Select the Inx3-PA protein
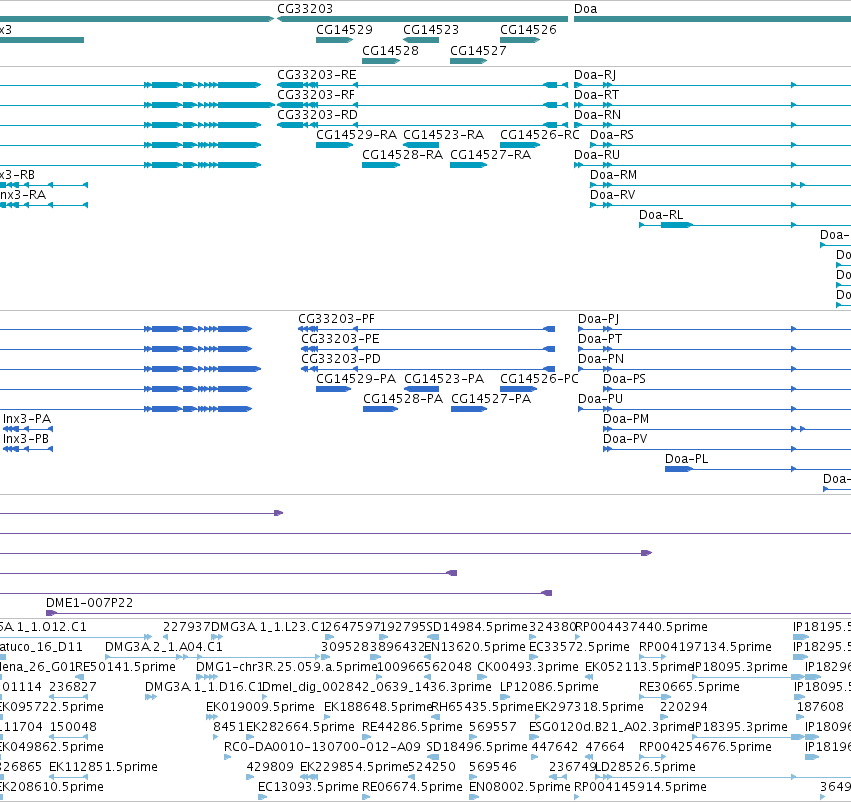This screenshot has height=802, width=851. 28,429
